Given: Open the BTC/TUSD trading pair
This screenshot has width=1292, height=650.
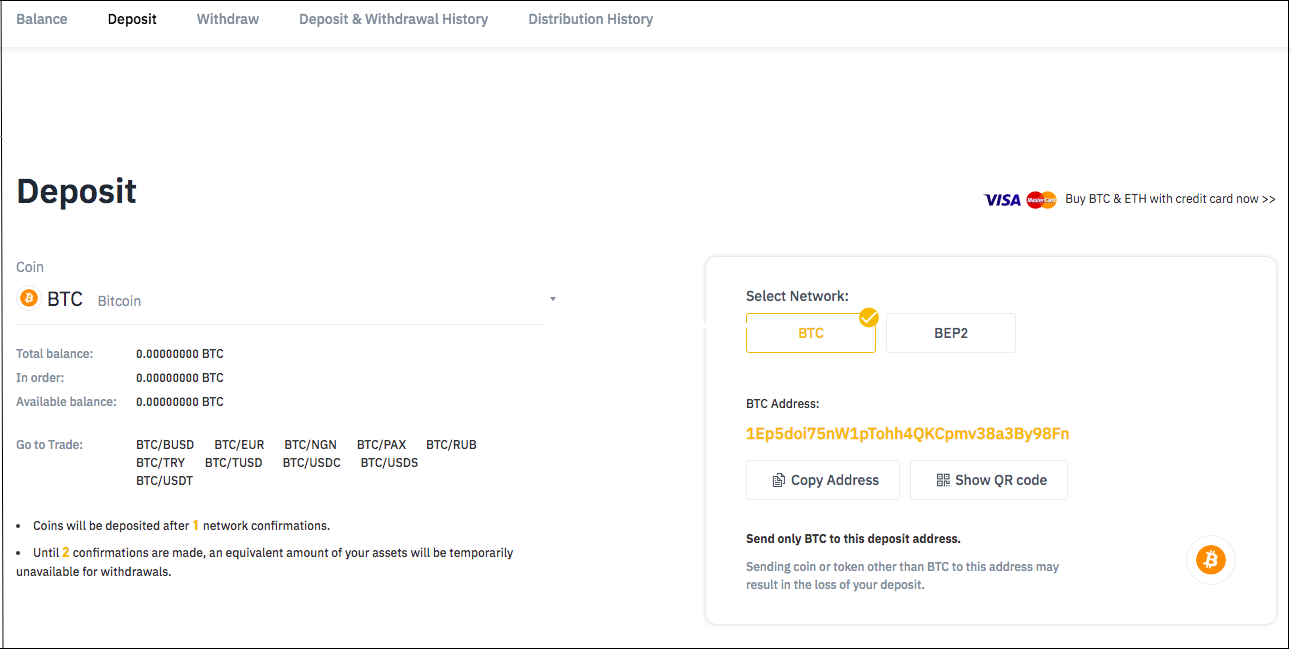Looking at the screenshot, I should coord(234,463).
